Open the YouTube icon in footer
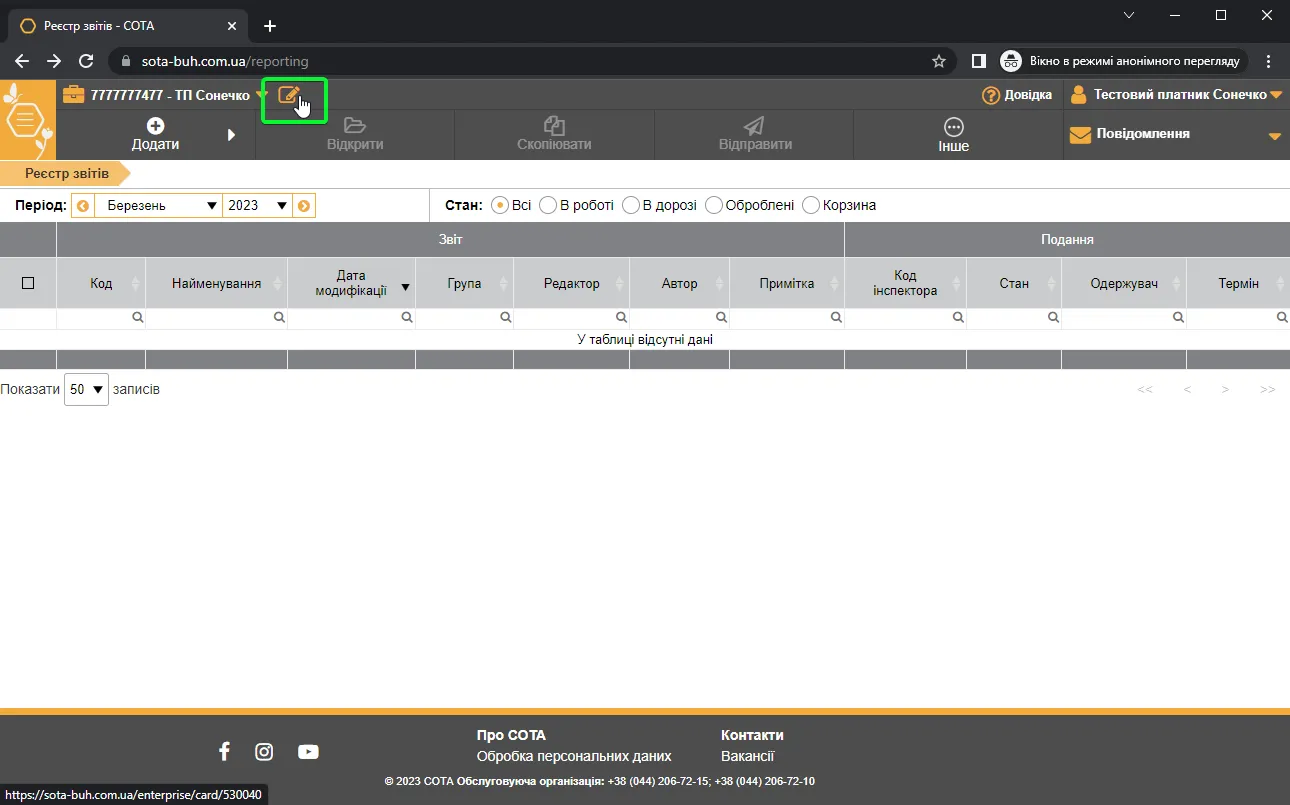Viewport: 1290px width, 805px height. point(308,751)
